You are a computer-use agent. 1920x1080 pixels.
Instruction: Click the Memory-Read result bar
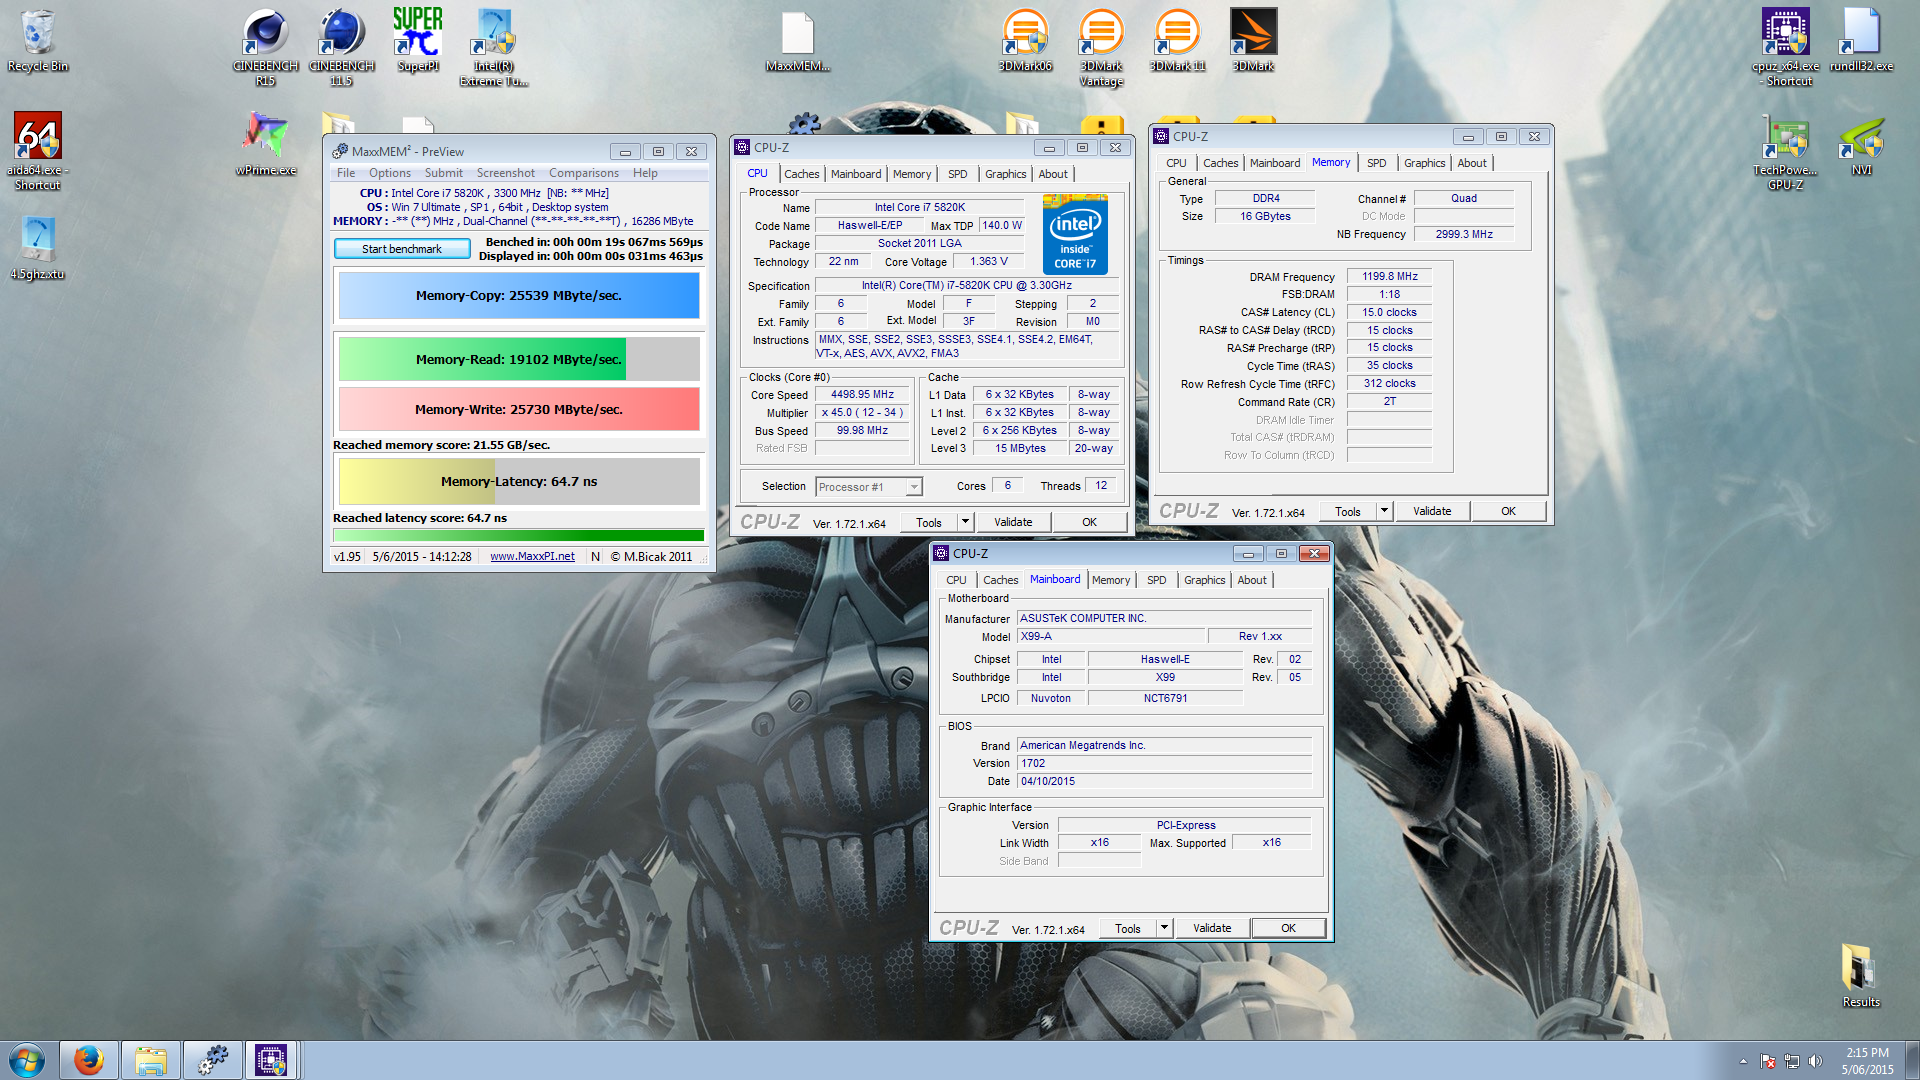(519, 359)
